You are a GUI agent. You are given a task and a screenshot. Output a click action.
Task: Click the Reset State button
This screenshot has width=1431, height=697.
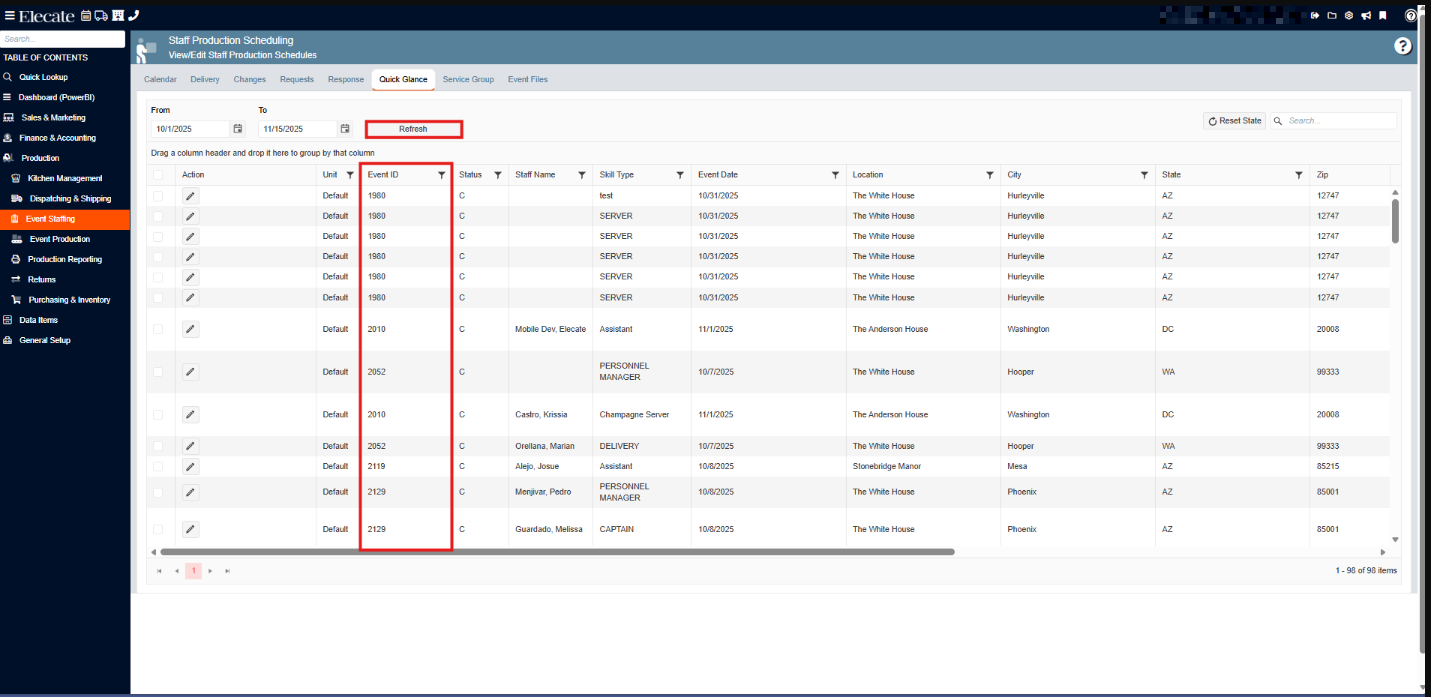click(1235, 121)
